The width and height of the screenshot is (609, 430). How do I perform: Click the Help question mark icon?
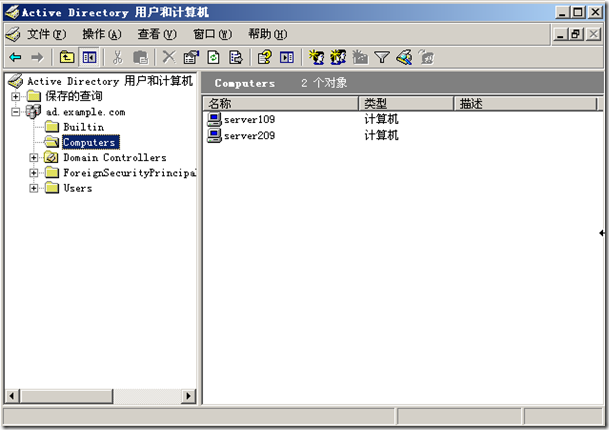click(x=265, y=57)
